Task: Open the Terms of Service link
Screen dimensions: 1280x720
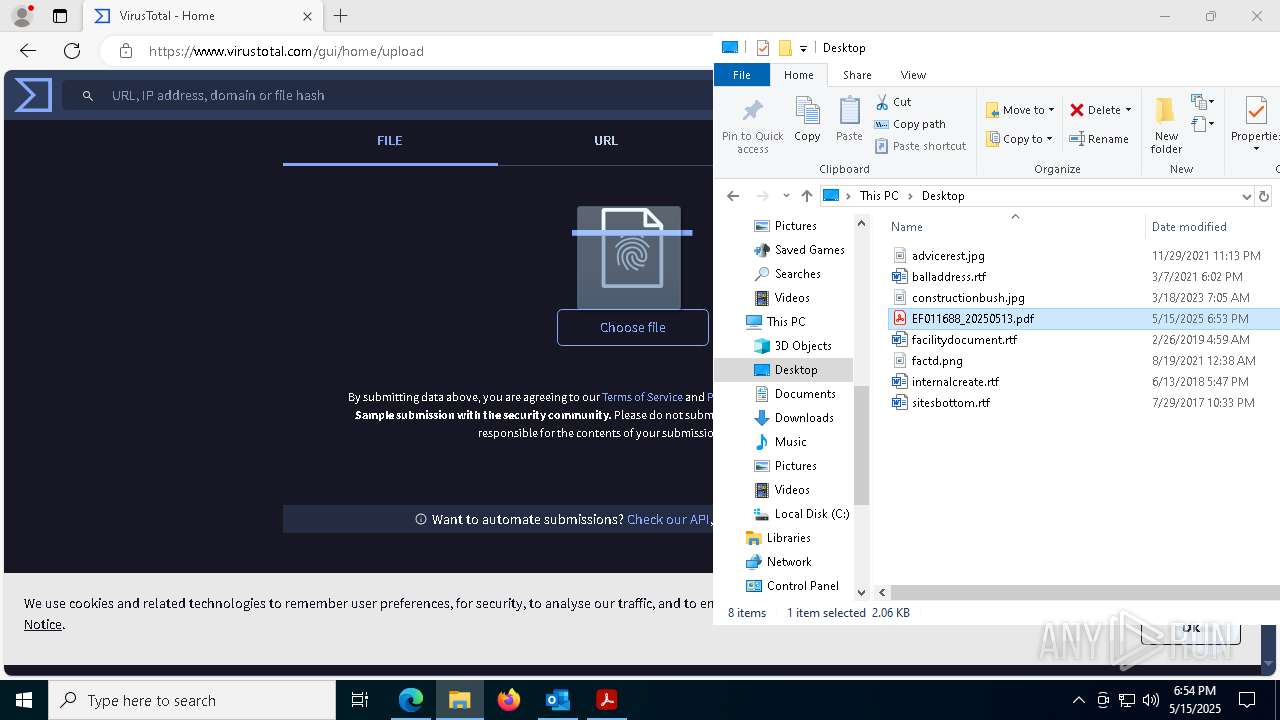Action: [x=642, y=397]
